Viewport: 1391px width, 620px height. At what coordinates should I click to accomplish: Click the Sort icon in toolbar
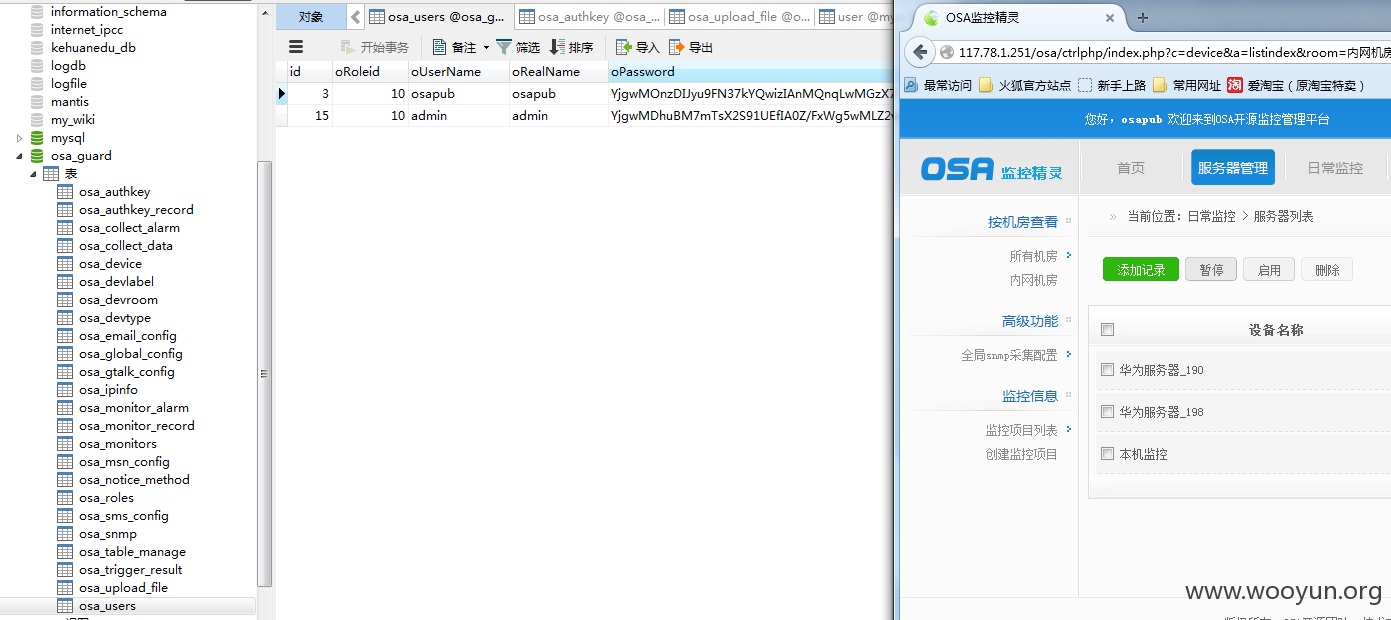pos(558,47)
